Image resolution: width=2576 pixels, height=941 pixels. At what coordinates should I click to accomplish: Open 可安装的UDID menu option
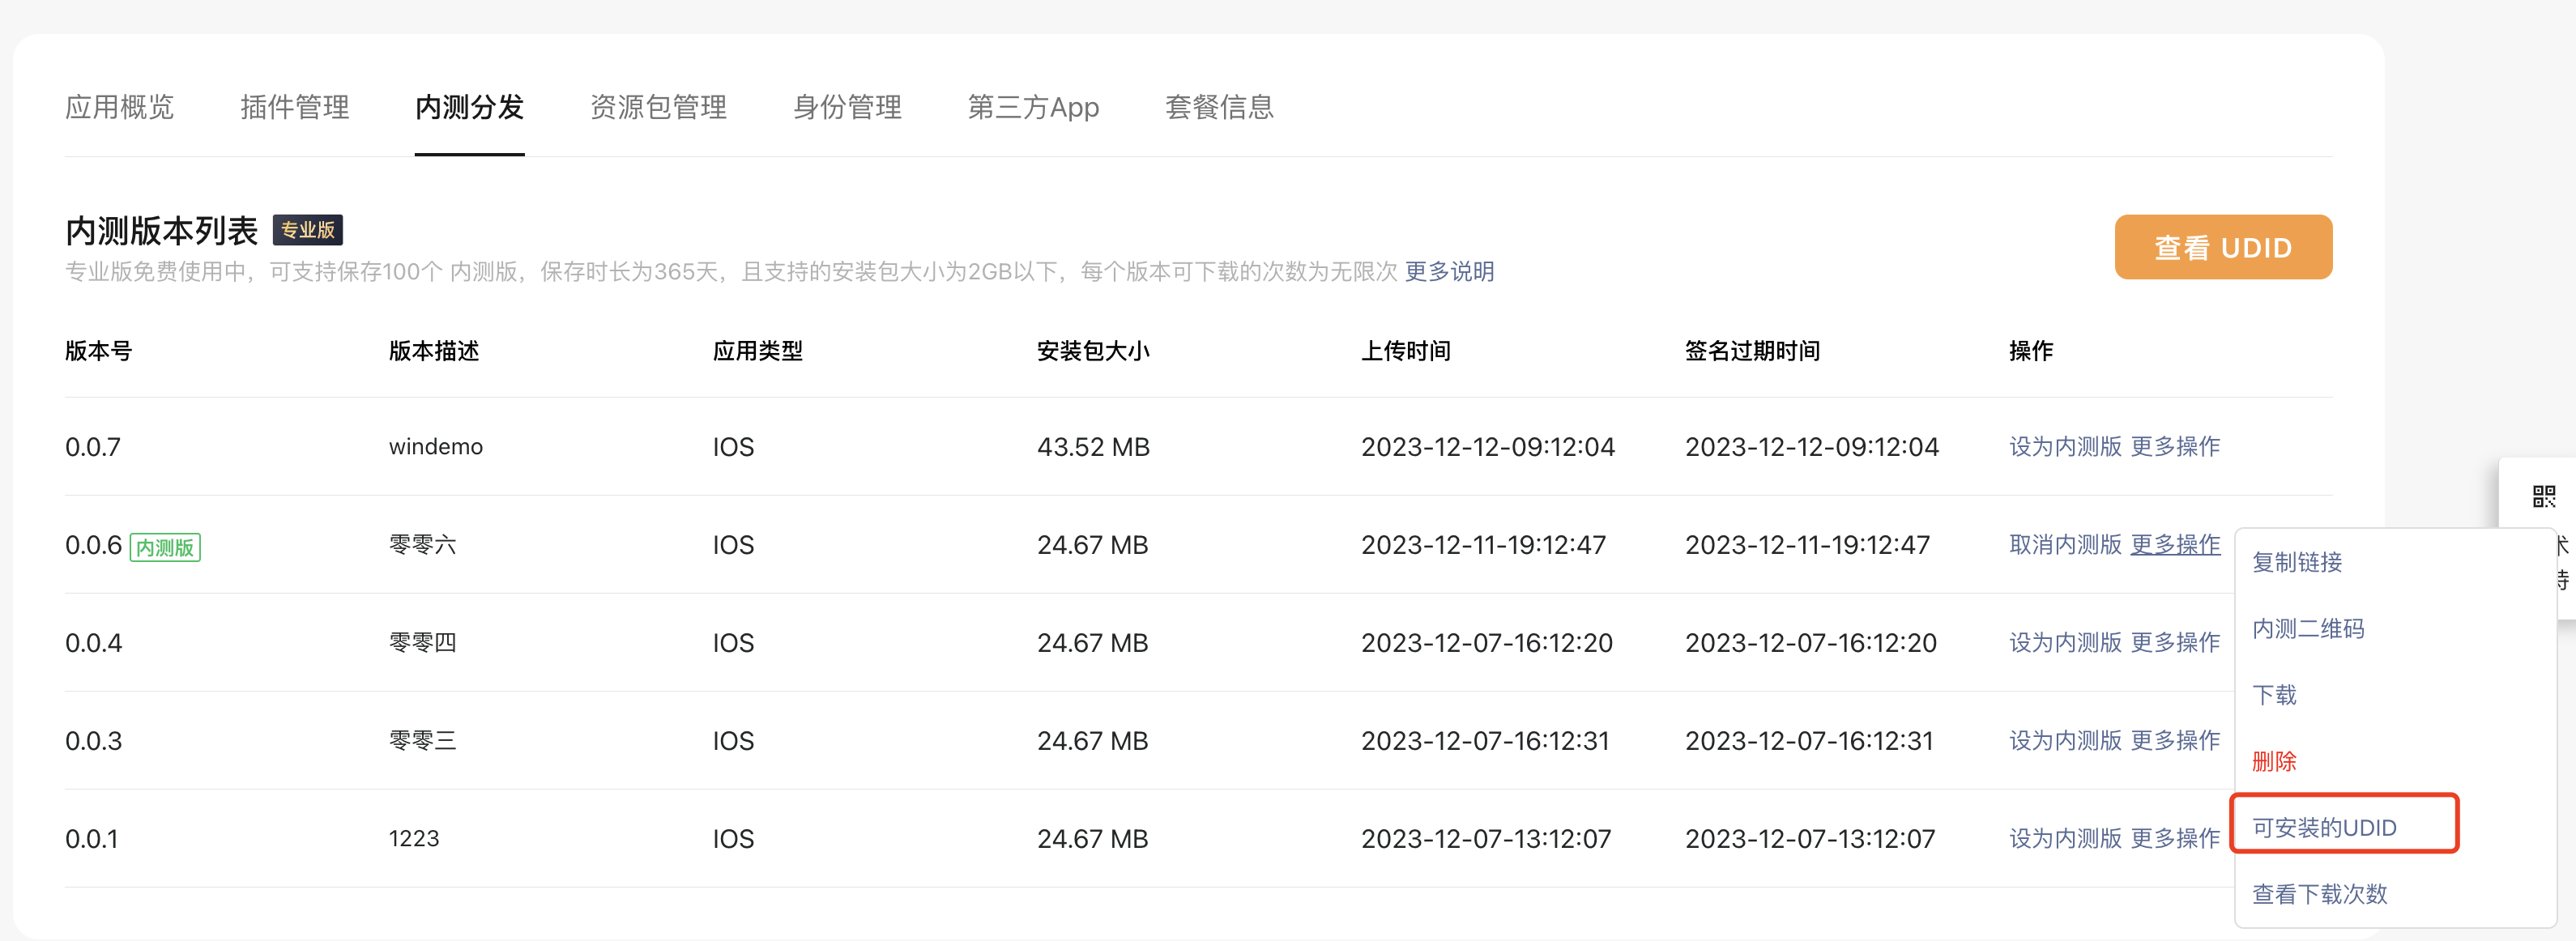(x=2323, y=827)
